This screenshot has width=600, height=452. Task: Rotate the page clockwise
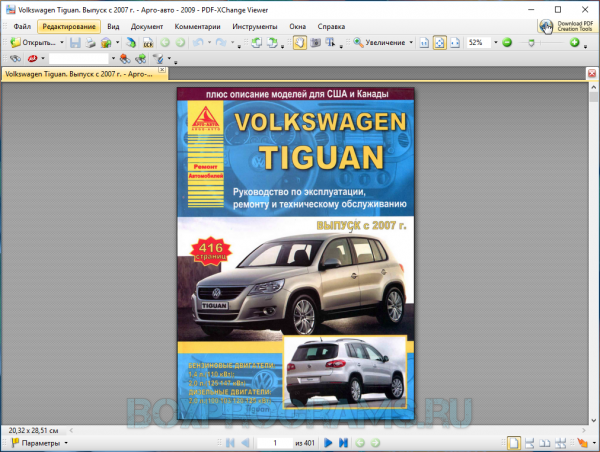pyautogui.click(x=272, y=42)
